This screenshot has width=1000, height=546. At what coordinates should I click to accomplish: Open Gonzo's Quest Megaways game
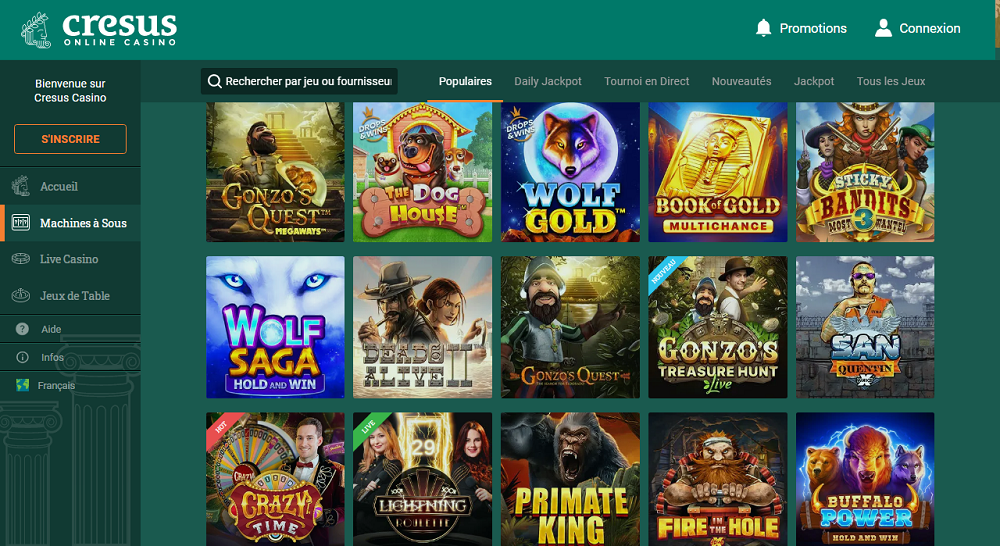pyautogui.click(x=275, y=172)
